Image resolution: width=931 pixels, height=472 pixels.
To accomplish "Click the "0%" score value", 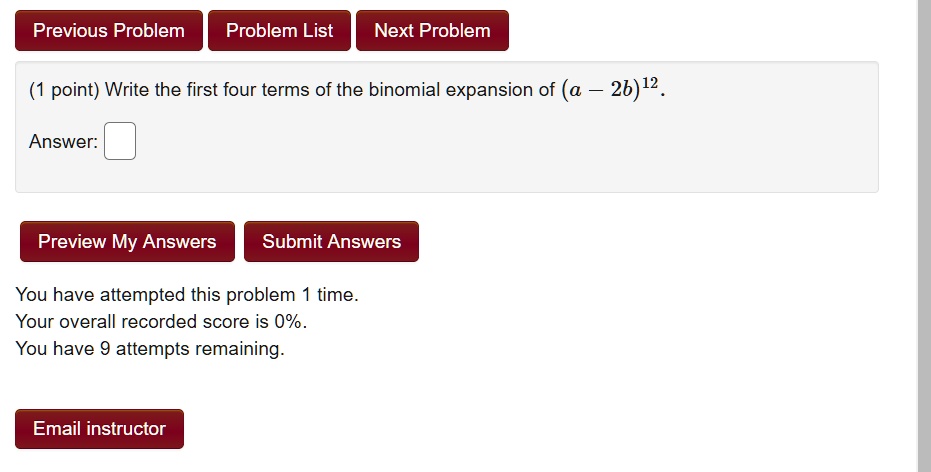I will (x=288, y=321).
